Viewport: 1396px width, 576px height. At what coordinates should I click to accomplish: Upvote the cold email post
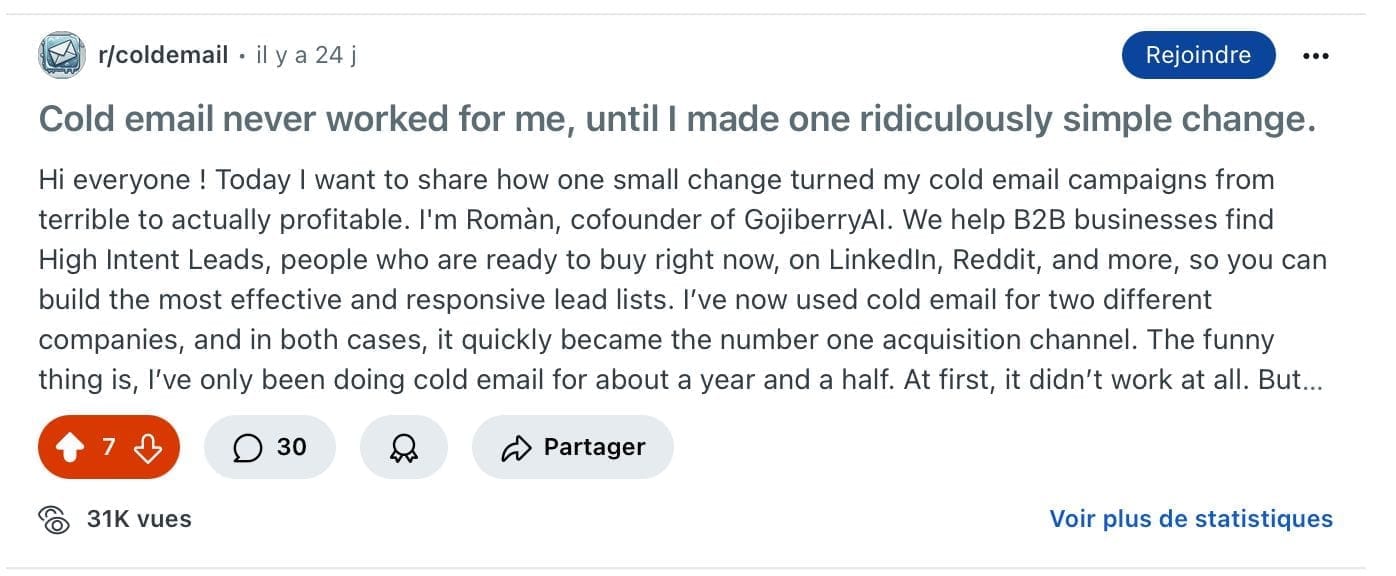point(70,448)
